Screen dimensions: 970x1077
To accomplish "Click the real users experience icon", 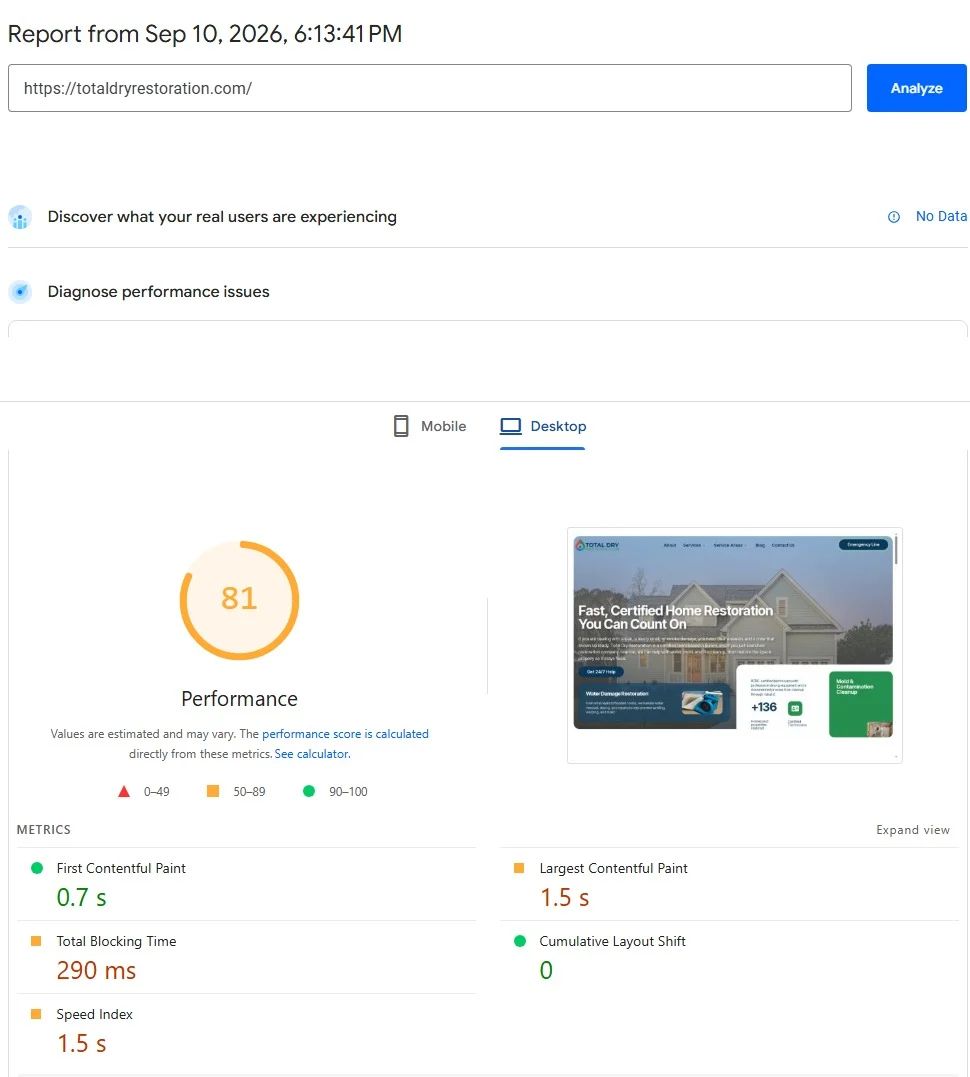I will 21,217.
